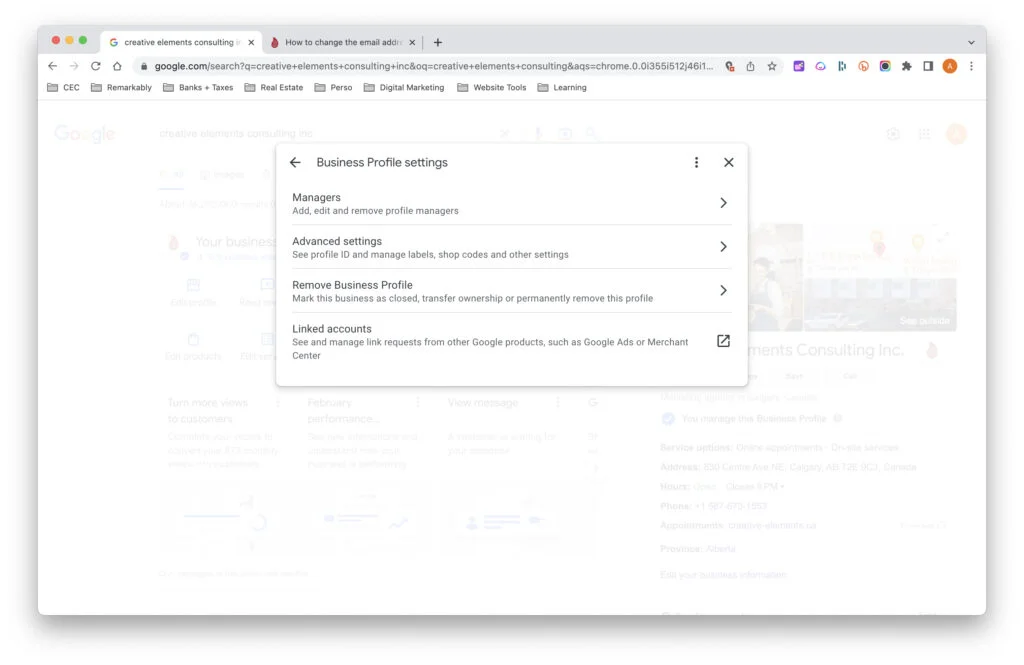Viewport: 1024px width, 665px height.
Task: Open Google account avatar on search page
Action: tap(956, 134)
